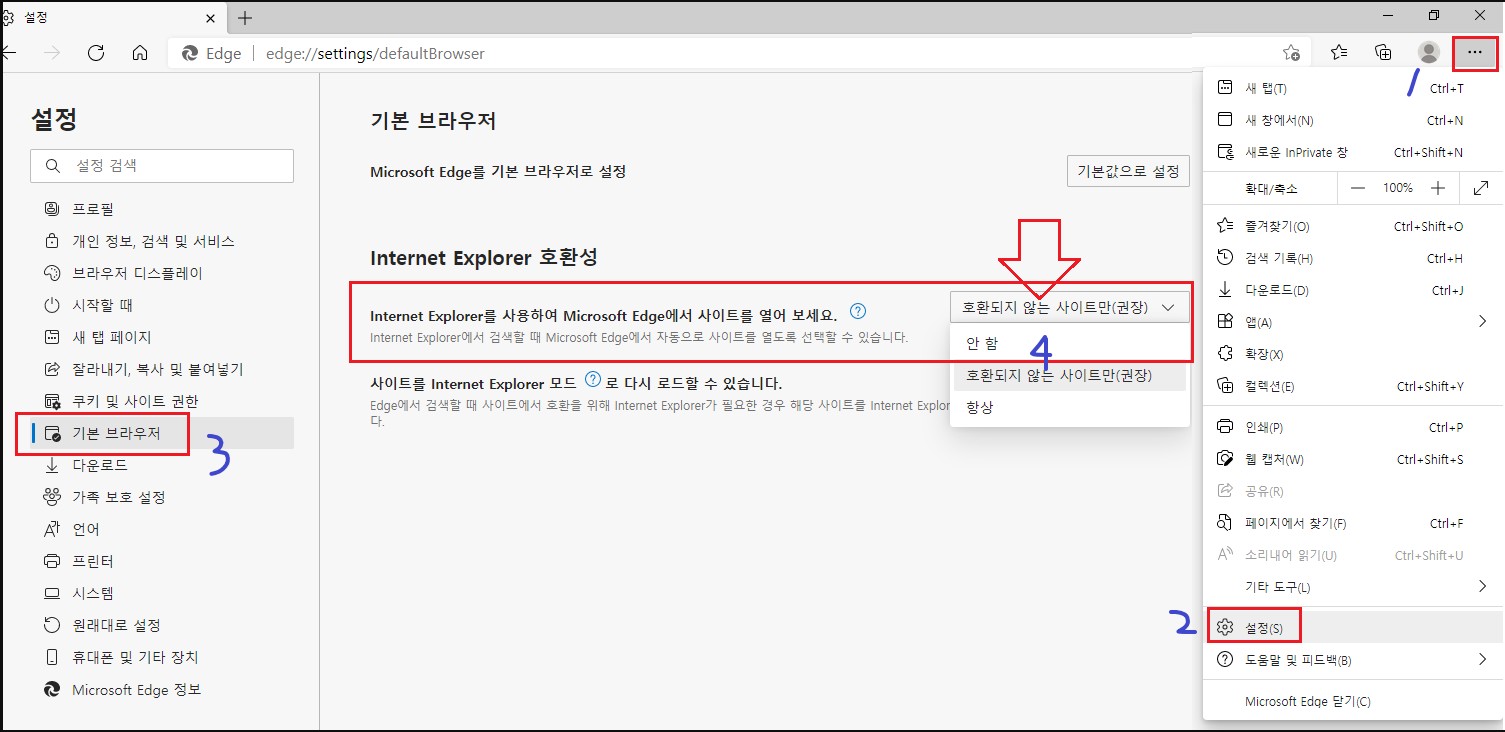Zoom out with the minus button
Screen dimensions: 1505x732
(x=1357, y=188)
